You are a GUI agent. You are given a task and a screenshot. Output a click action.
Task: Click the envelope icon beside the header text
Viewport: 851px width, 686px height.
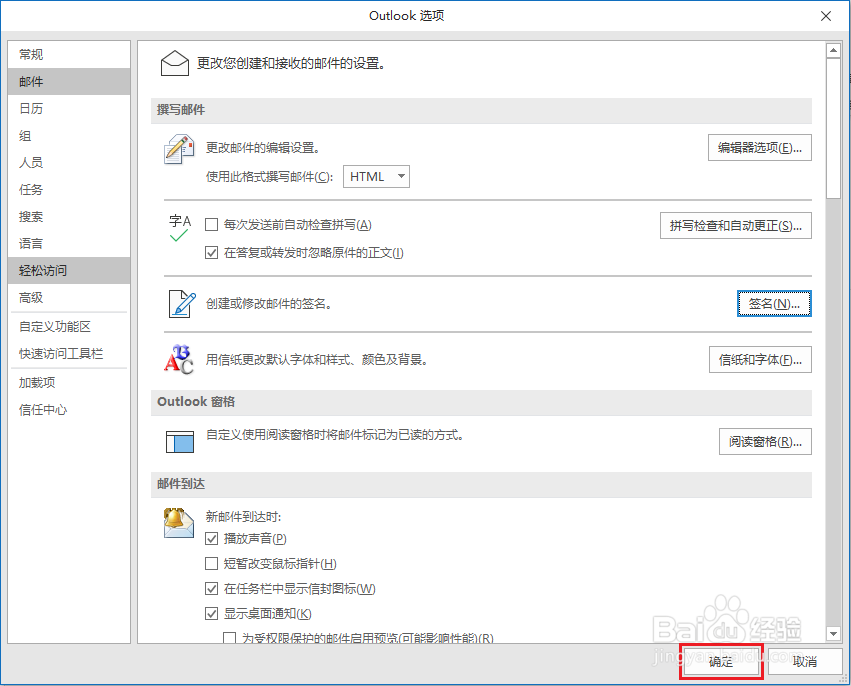(175, 63)
